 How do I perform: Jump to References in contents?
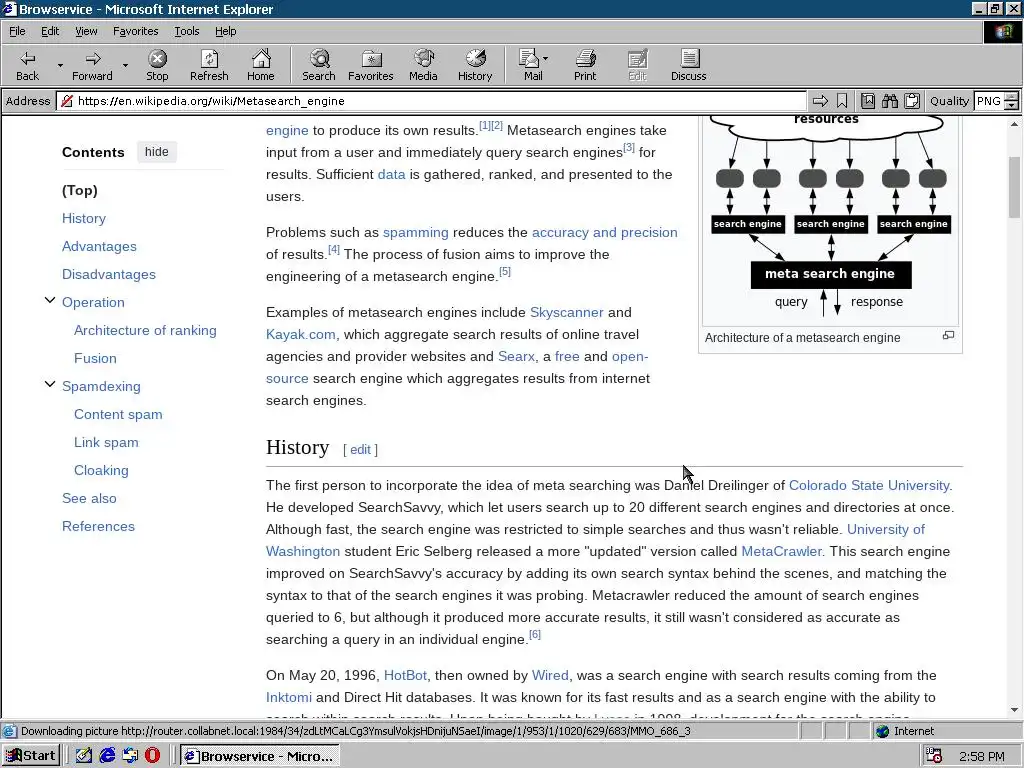98,526
